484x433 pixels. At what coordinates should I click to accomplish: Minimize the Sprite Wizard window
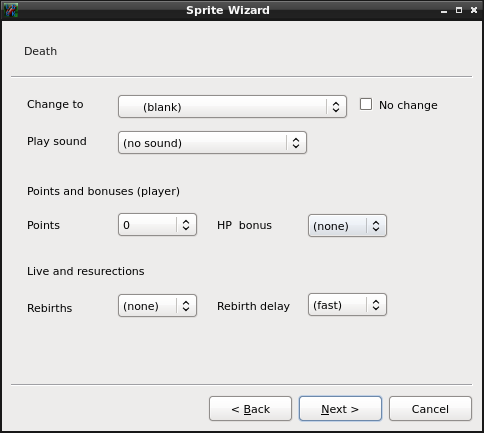click(444, 11)
